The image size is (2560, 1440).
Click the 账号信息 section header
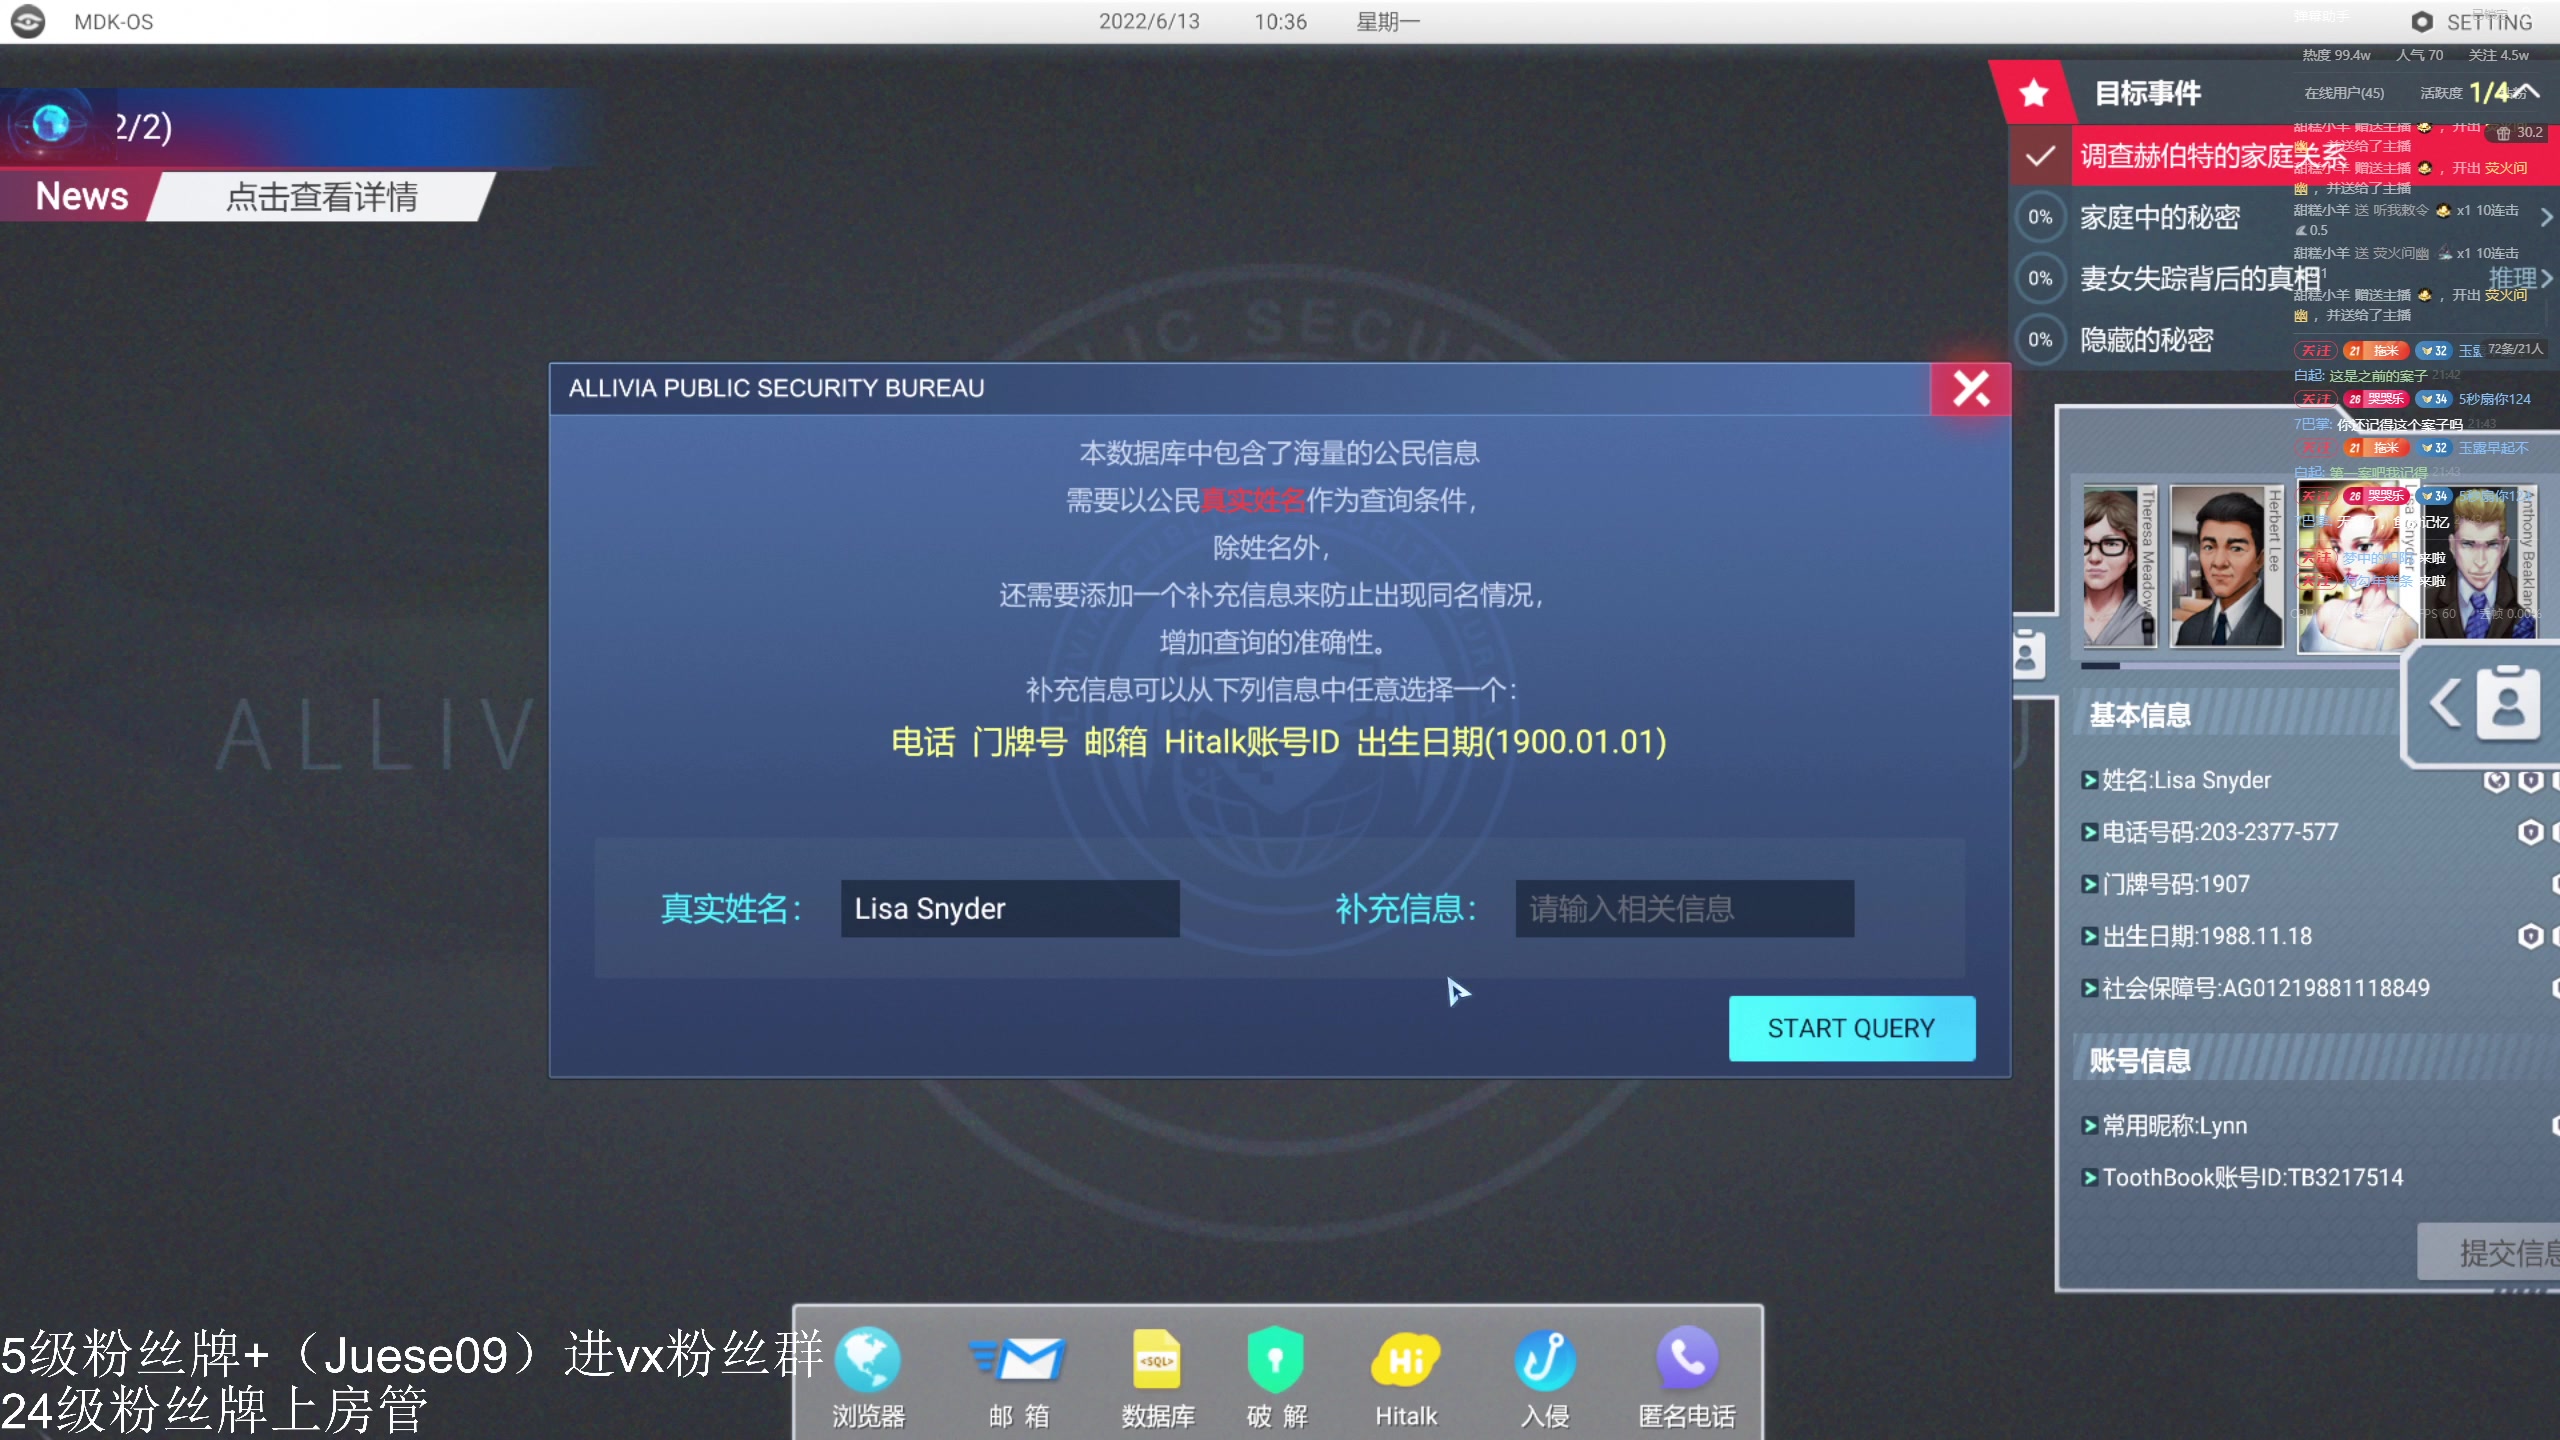[x=2140, y=1060]
